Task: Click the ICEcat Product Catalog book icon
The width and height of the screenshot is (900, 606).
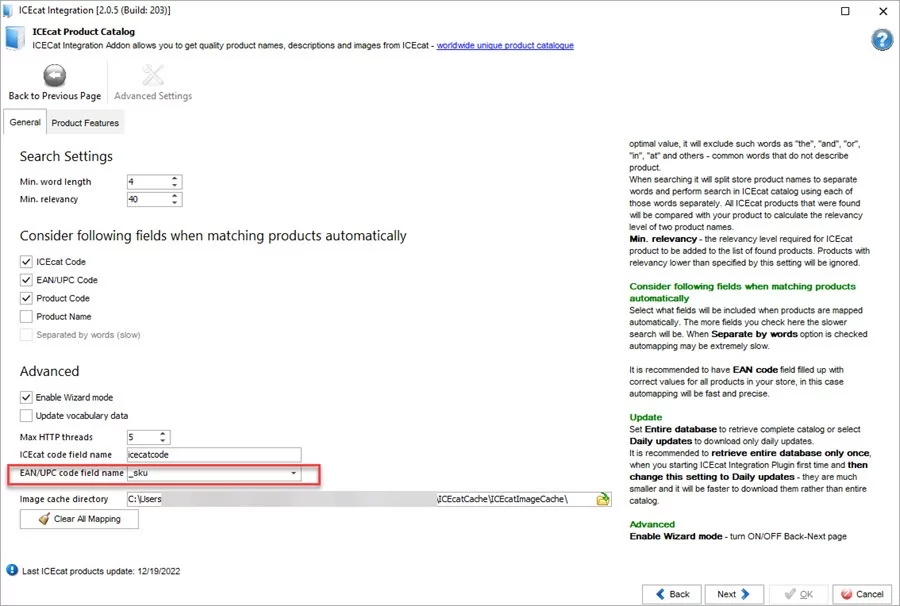Action: point(13,37)
